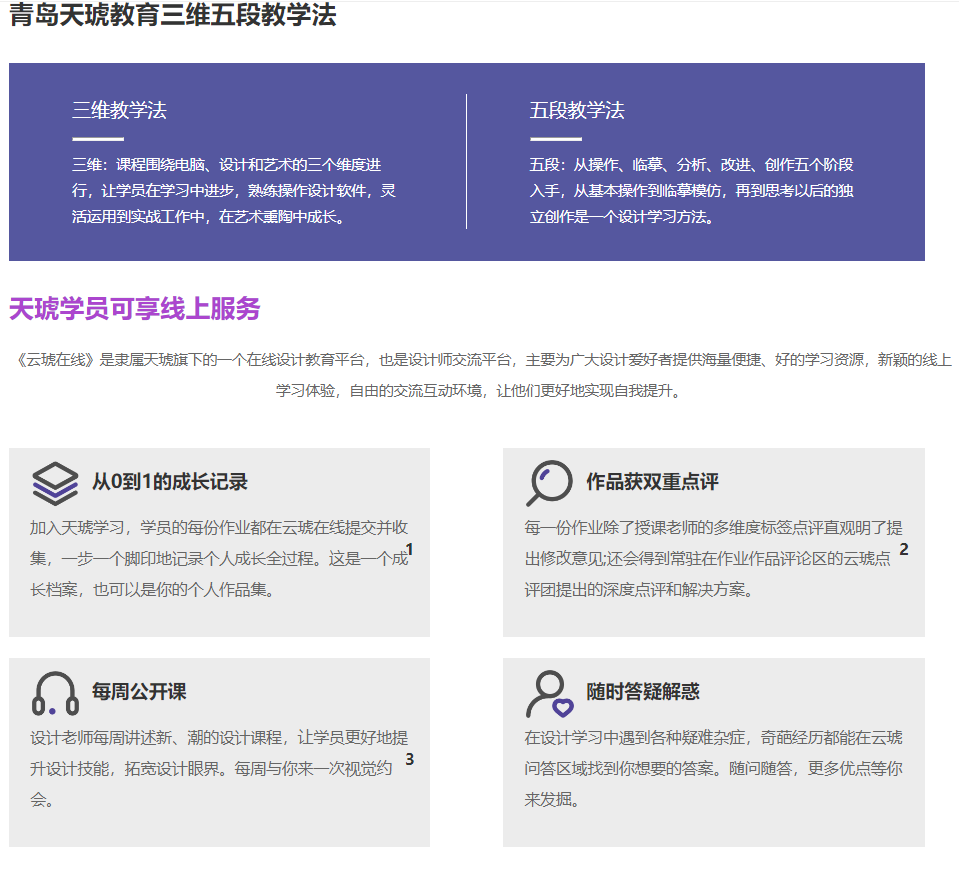Click the 青岛天琥教育三维五段教学法 page title
Image resolution: width=959 pixels, height=871 pixels.
172,16
